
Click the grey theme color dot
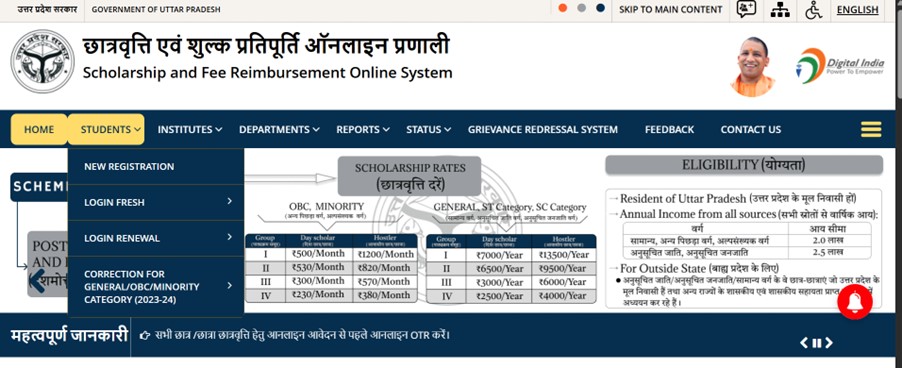click(582, 8)
